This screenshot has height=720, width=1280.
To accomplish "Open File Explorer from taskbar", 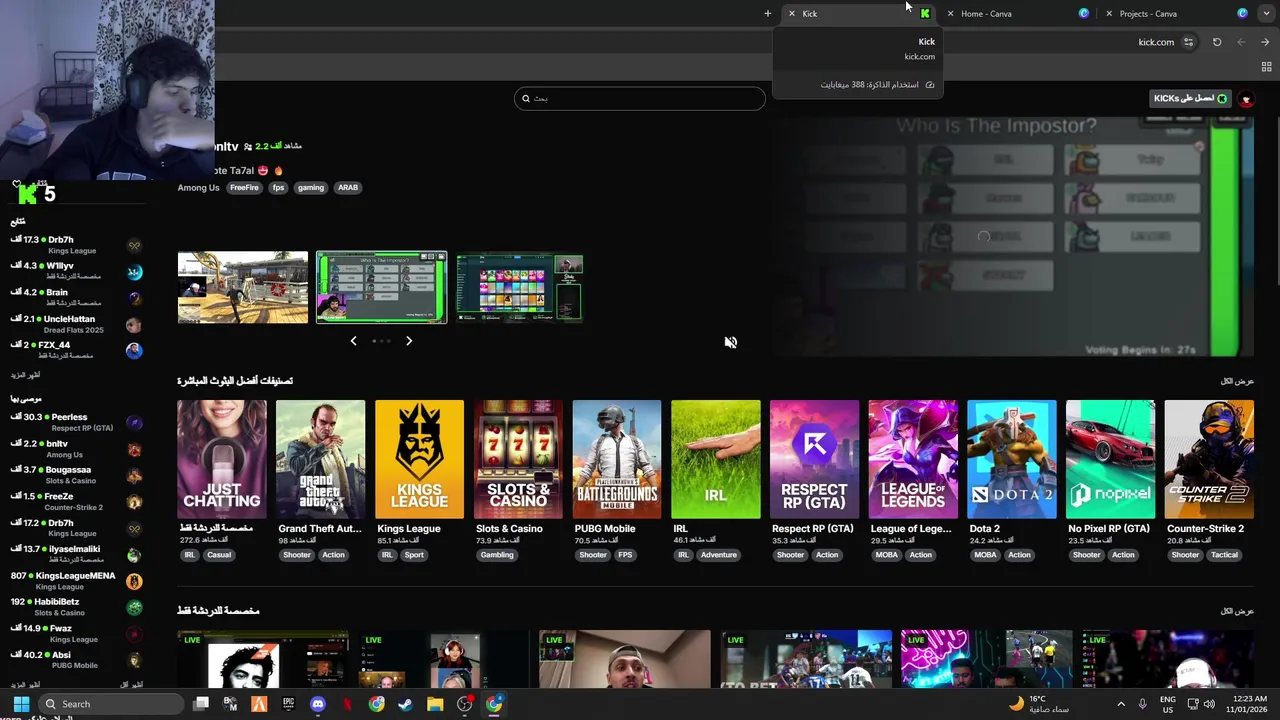I will (435, 704).
